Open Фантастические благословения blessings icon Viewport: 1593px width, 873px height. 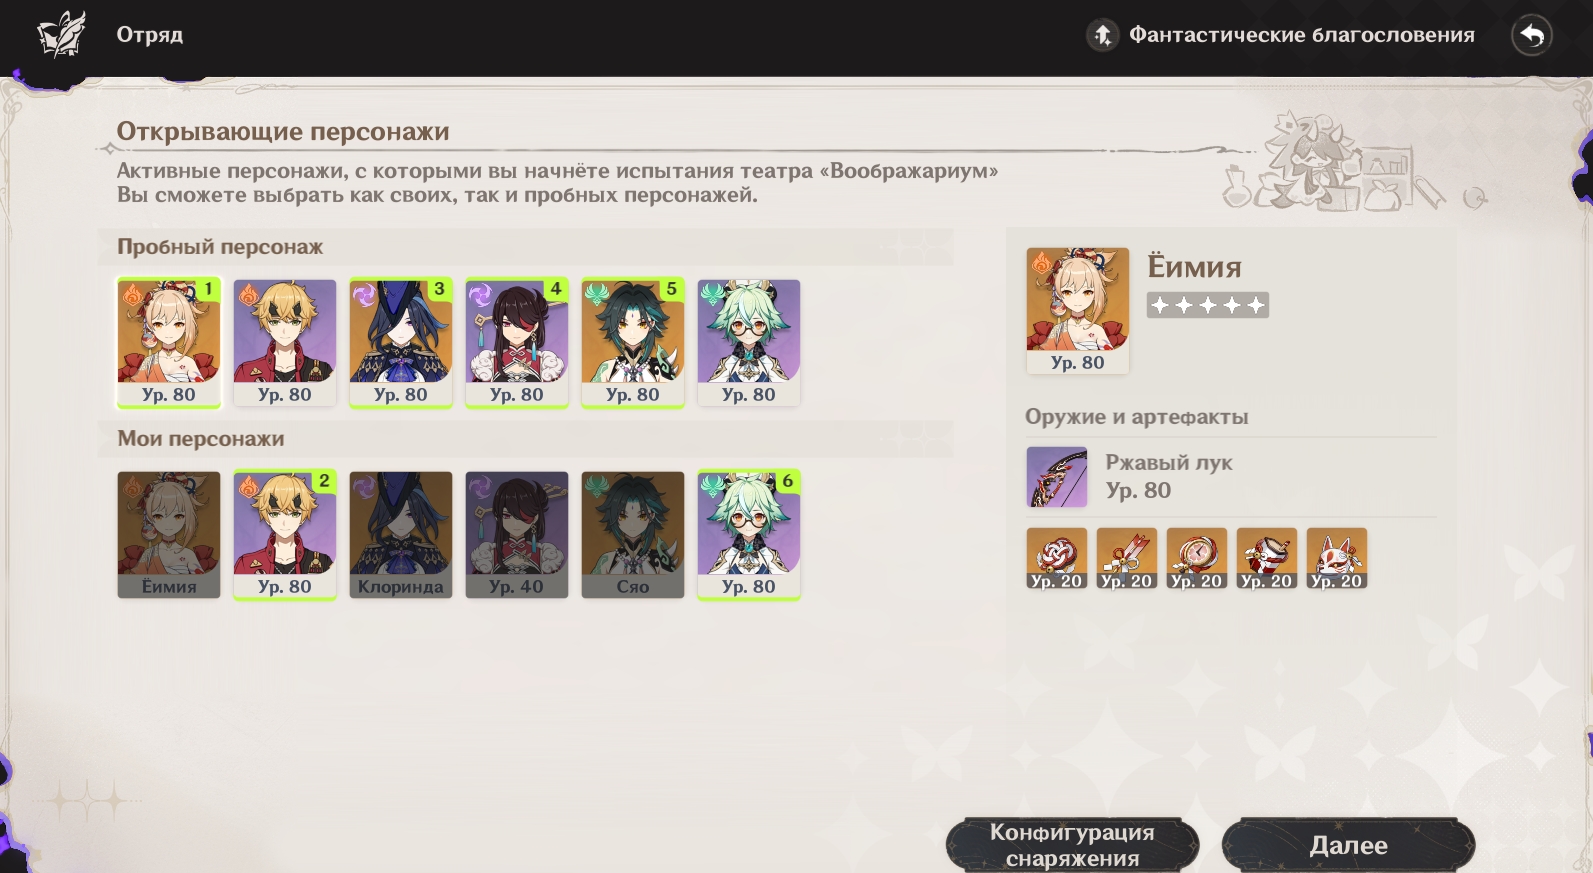click(x=1102, y=36)
